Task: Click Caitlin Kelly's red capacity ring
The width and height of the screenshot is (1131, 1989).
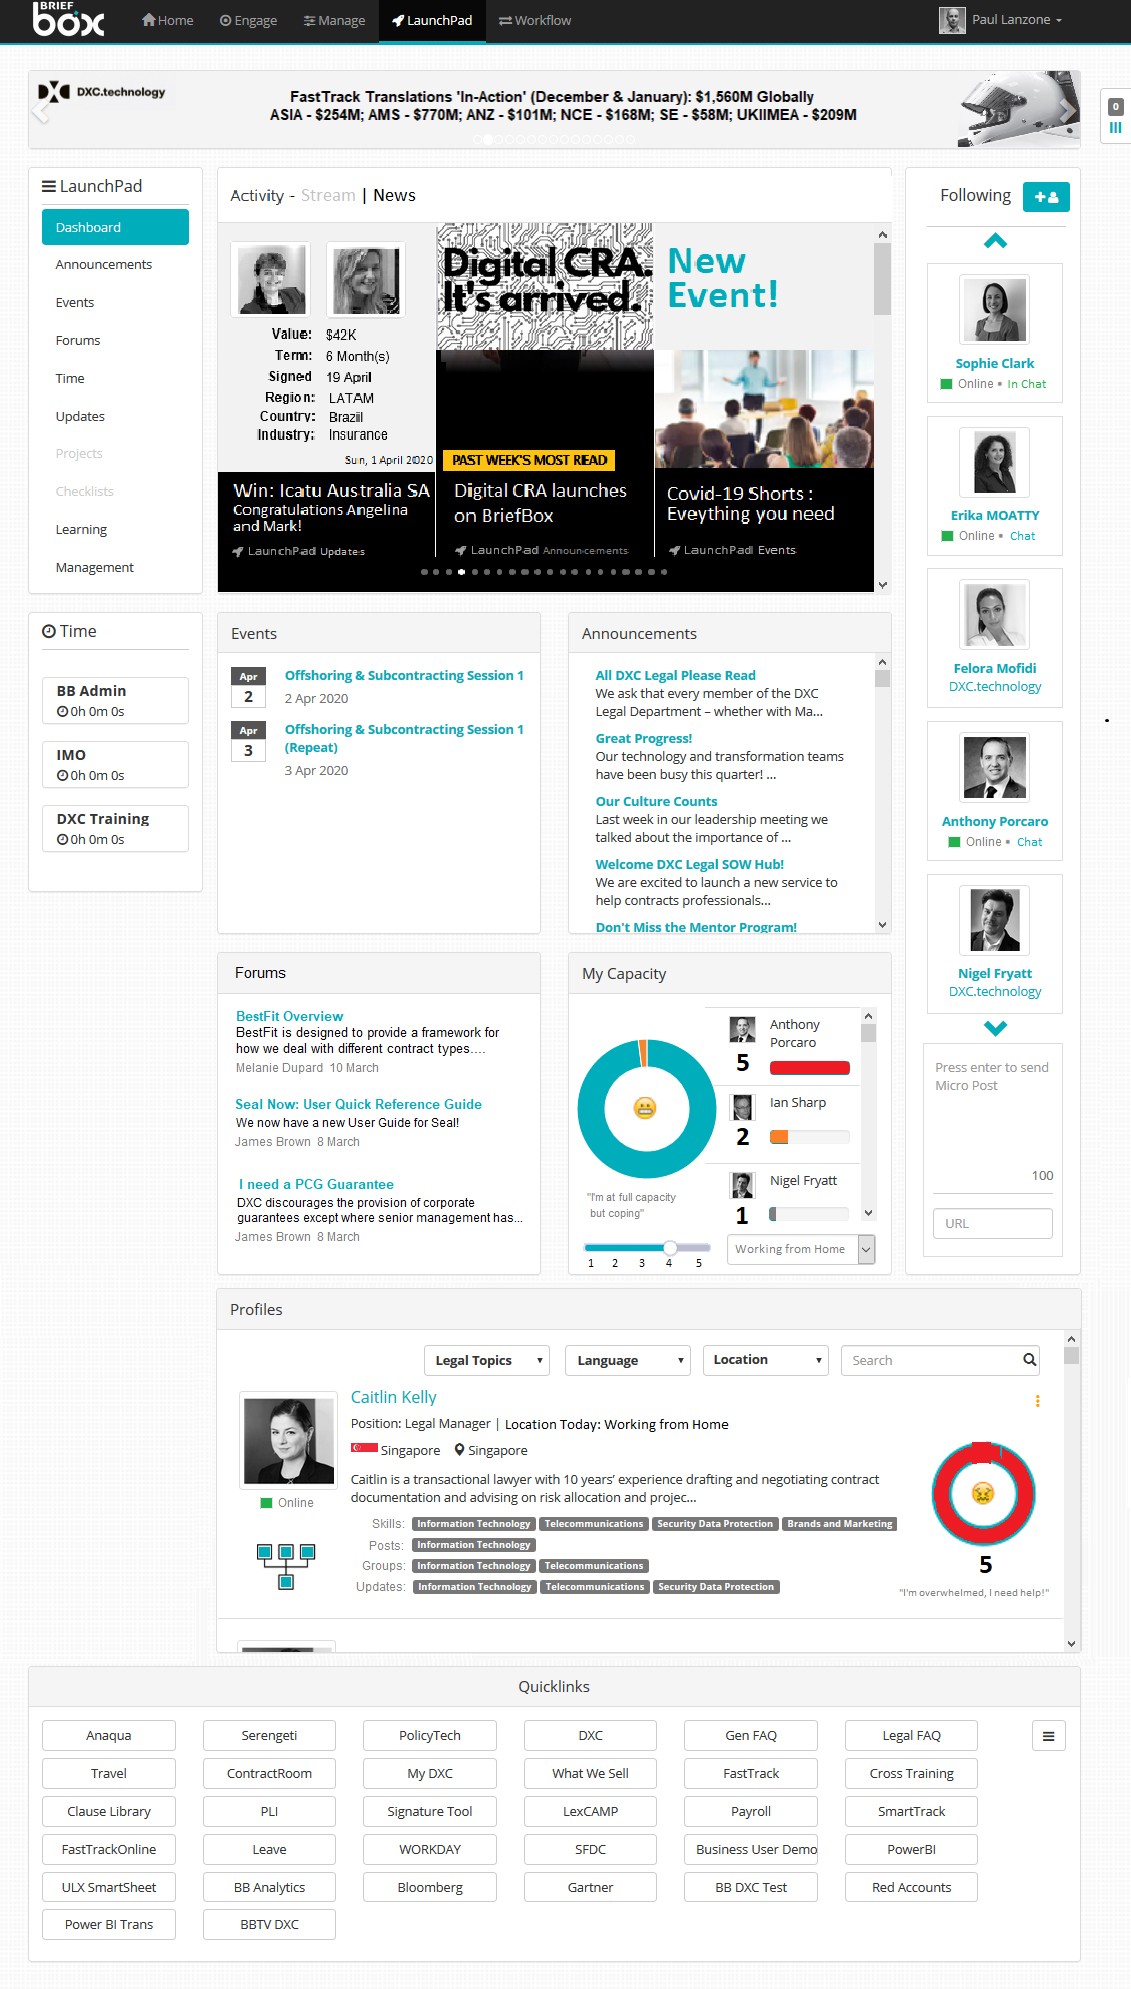Action: click(x=984, y=1494)
